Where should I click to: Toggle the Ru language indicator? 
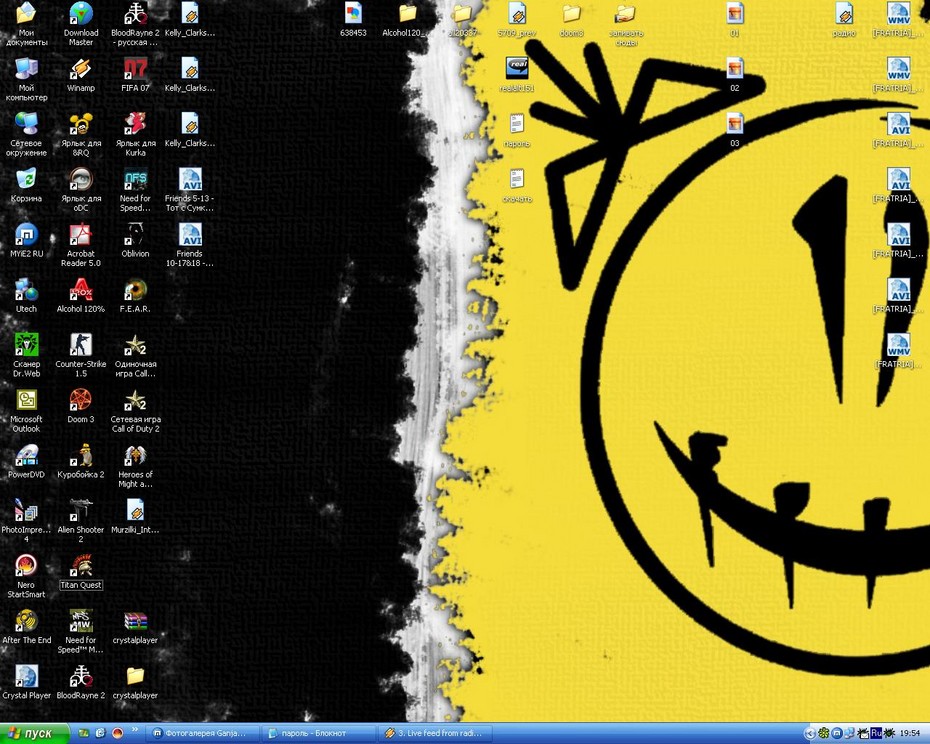(876, 733)
